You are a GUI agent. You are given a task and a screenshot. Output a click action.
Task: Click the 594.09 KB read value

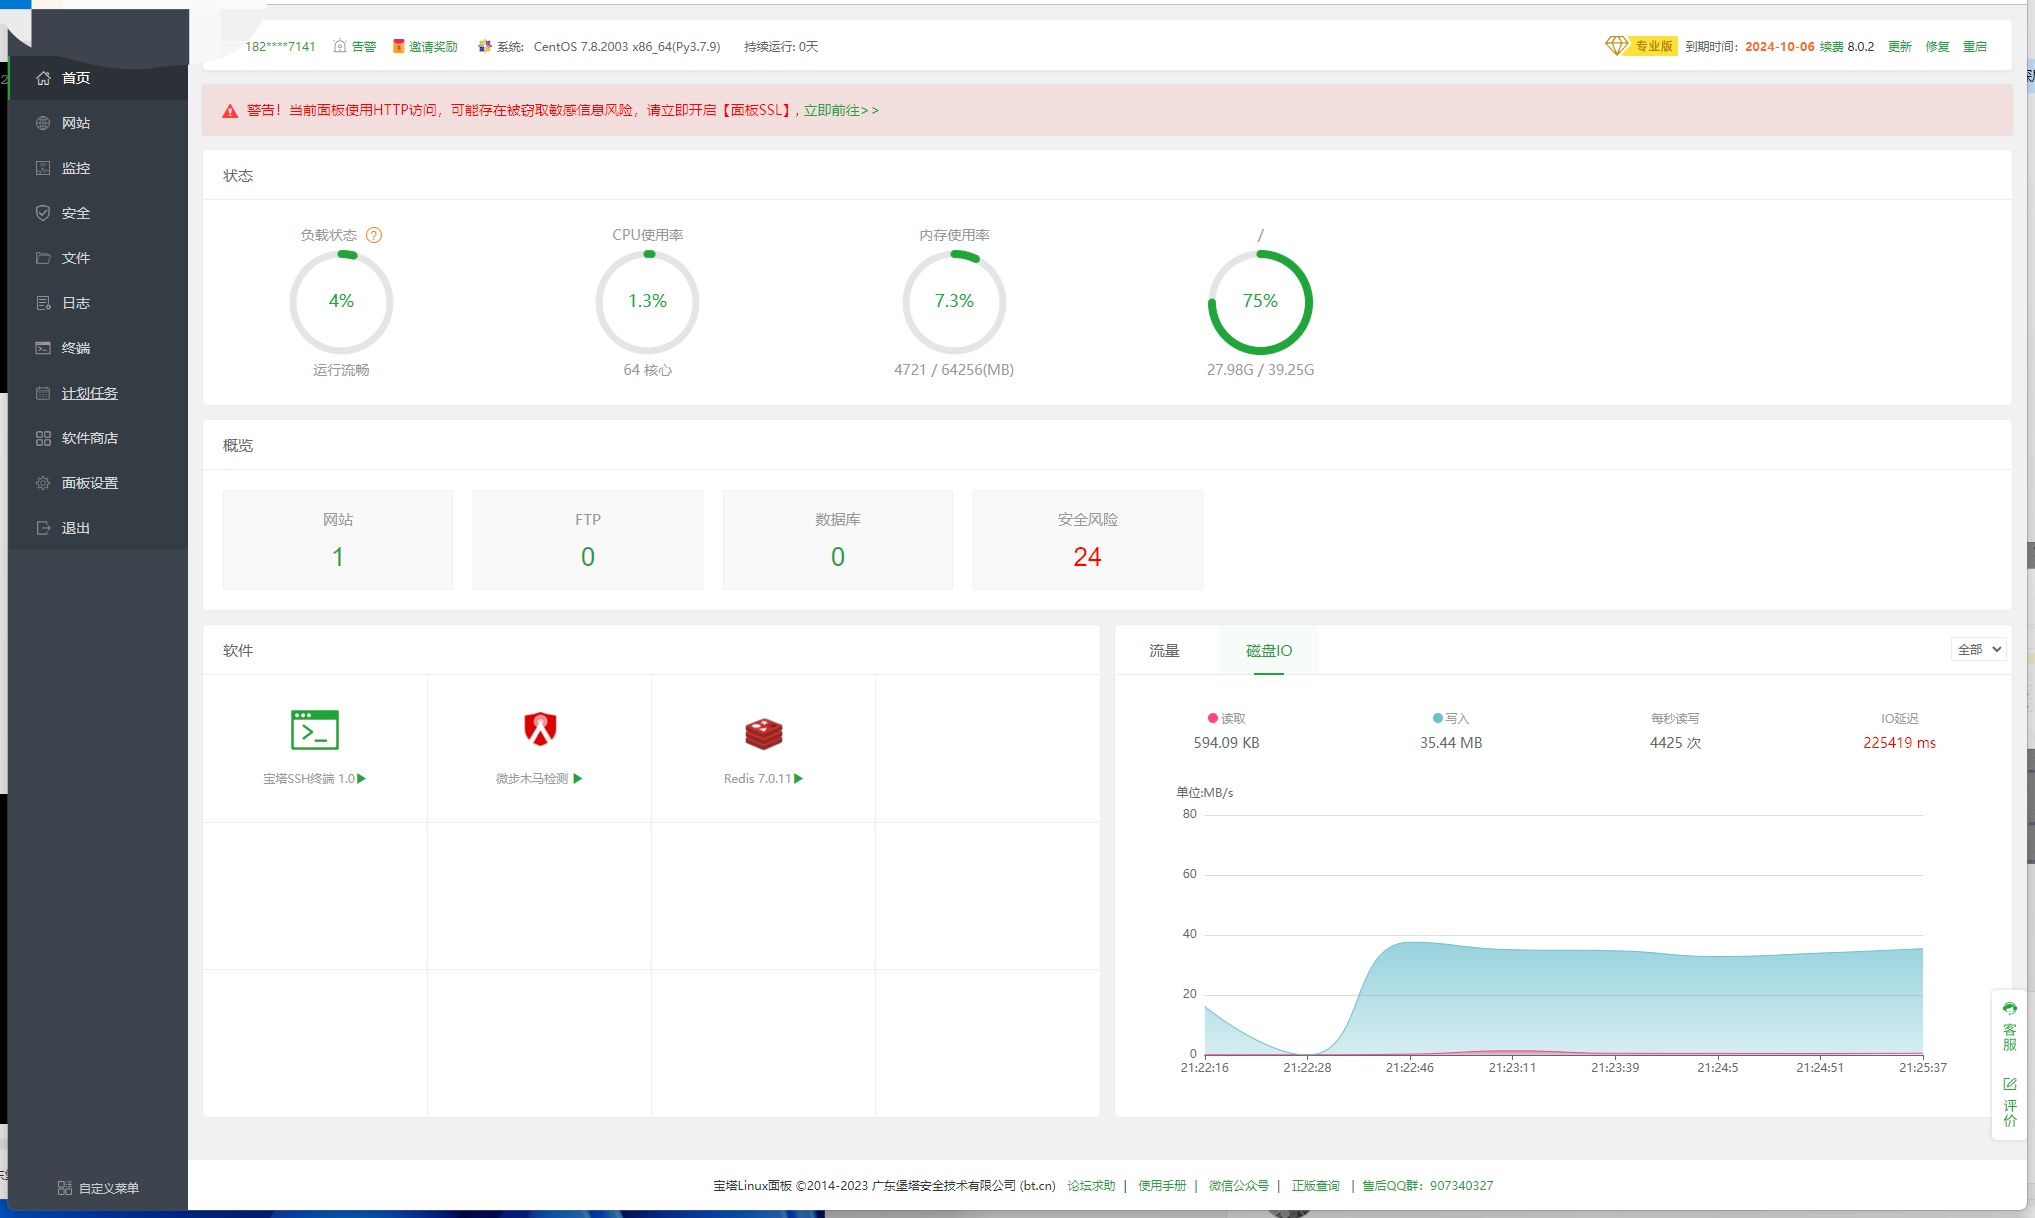1226,743
